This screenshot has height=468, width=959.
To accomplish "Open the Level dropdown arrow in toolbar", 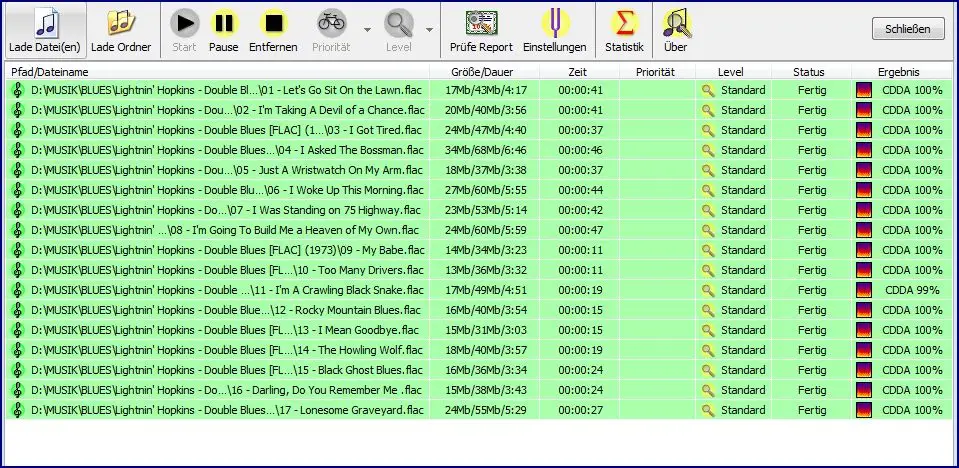I will tap(429, 29).
